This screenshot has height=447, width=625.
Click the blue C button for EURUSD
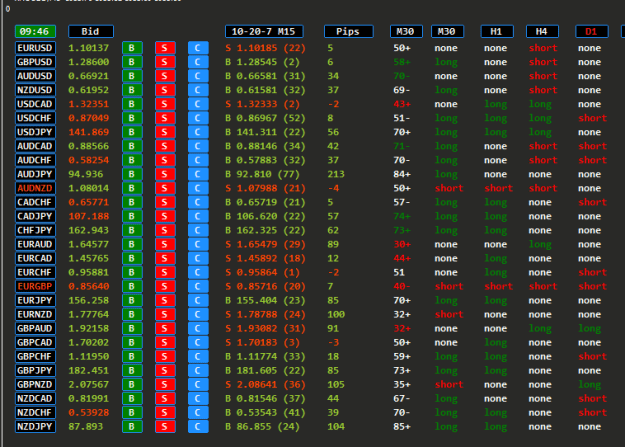(x=198, y=48)
